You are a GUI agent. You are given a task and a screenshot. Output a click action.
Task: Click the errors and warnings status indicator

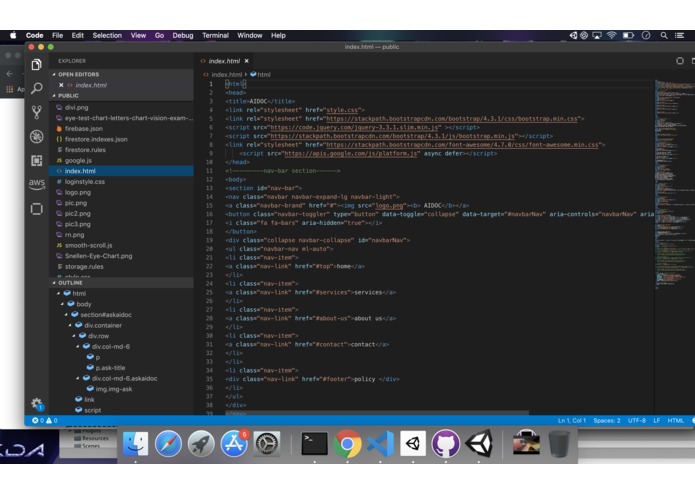[x=45, y=420]
